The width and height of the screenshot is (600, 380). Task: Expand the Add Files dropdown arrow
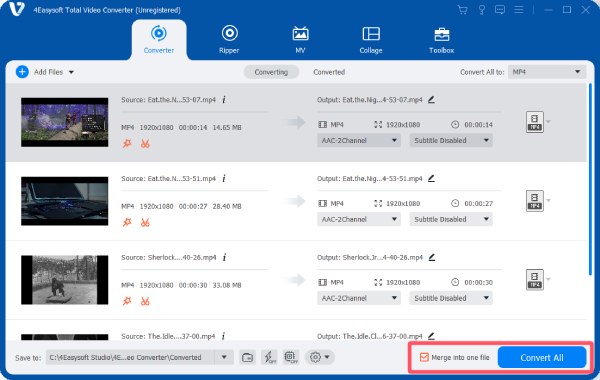71,72
